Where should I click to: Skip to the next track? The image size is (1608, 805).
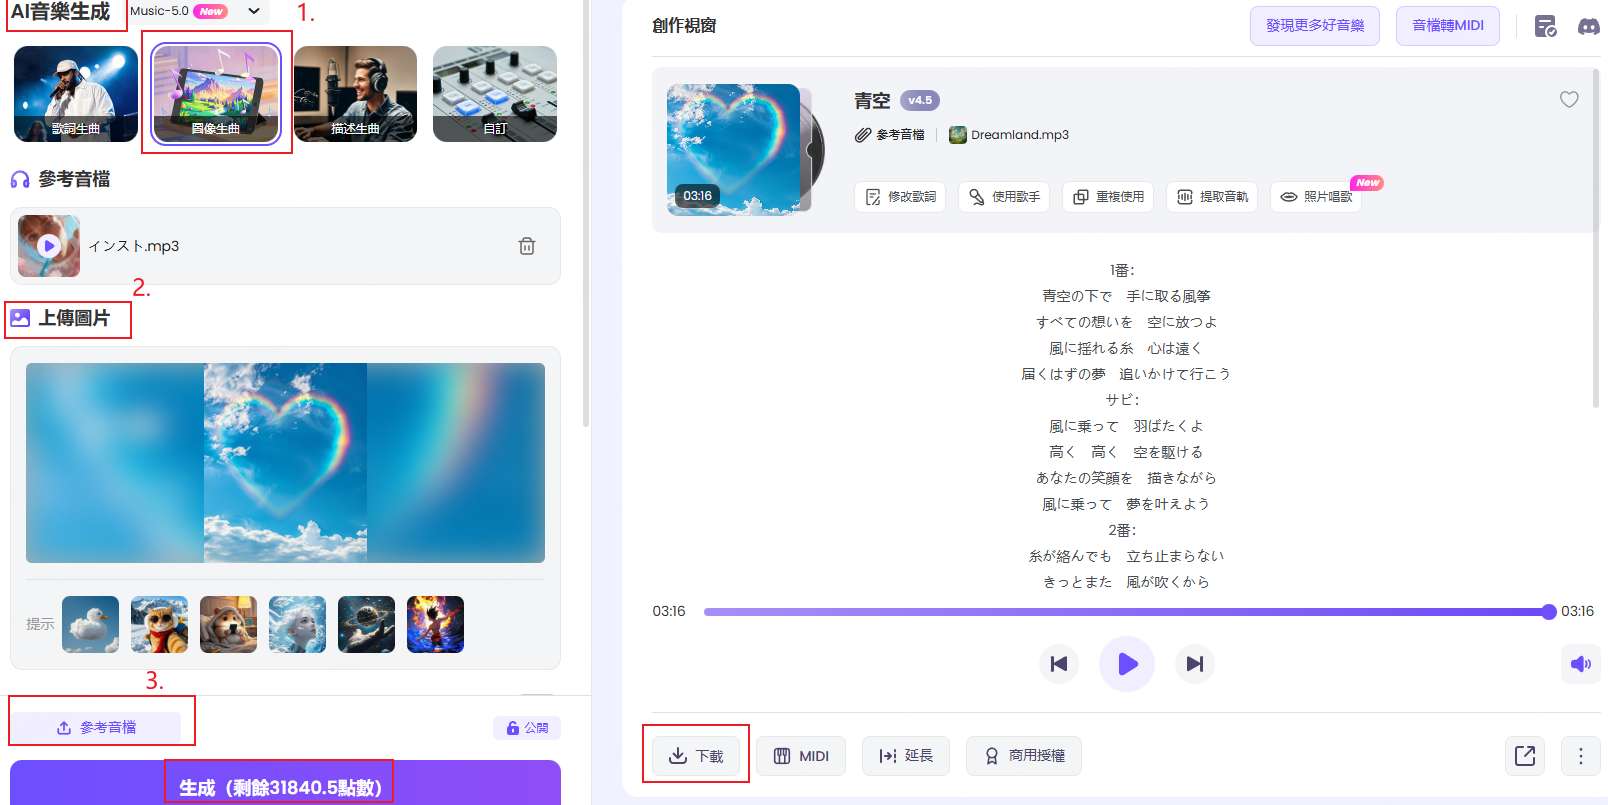coord(1195,663)
